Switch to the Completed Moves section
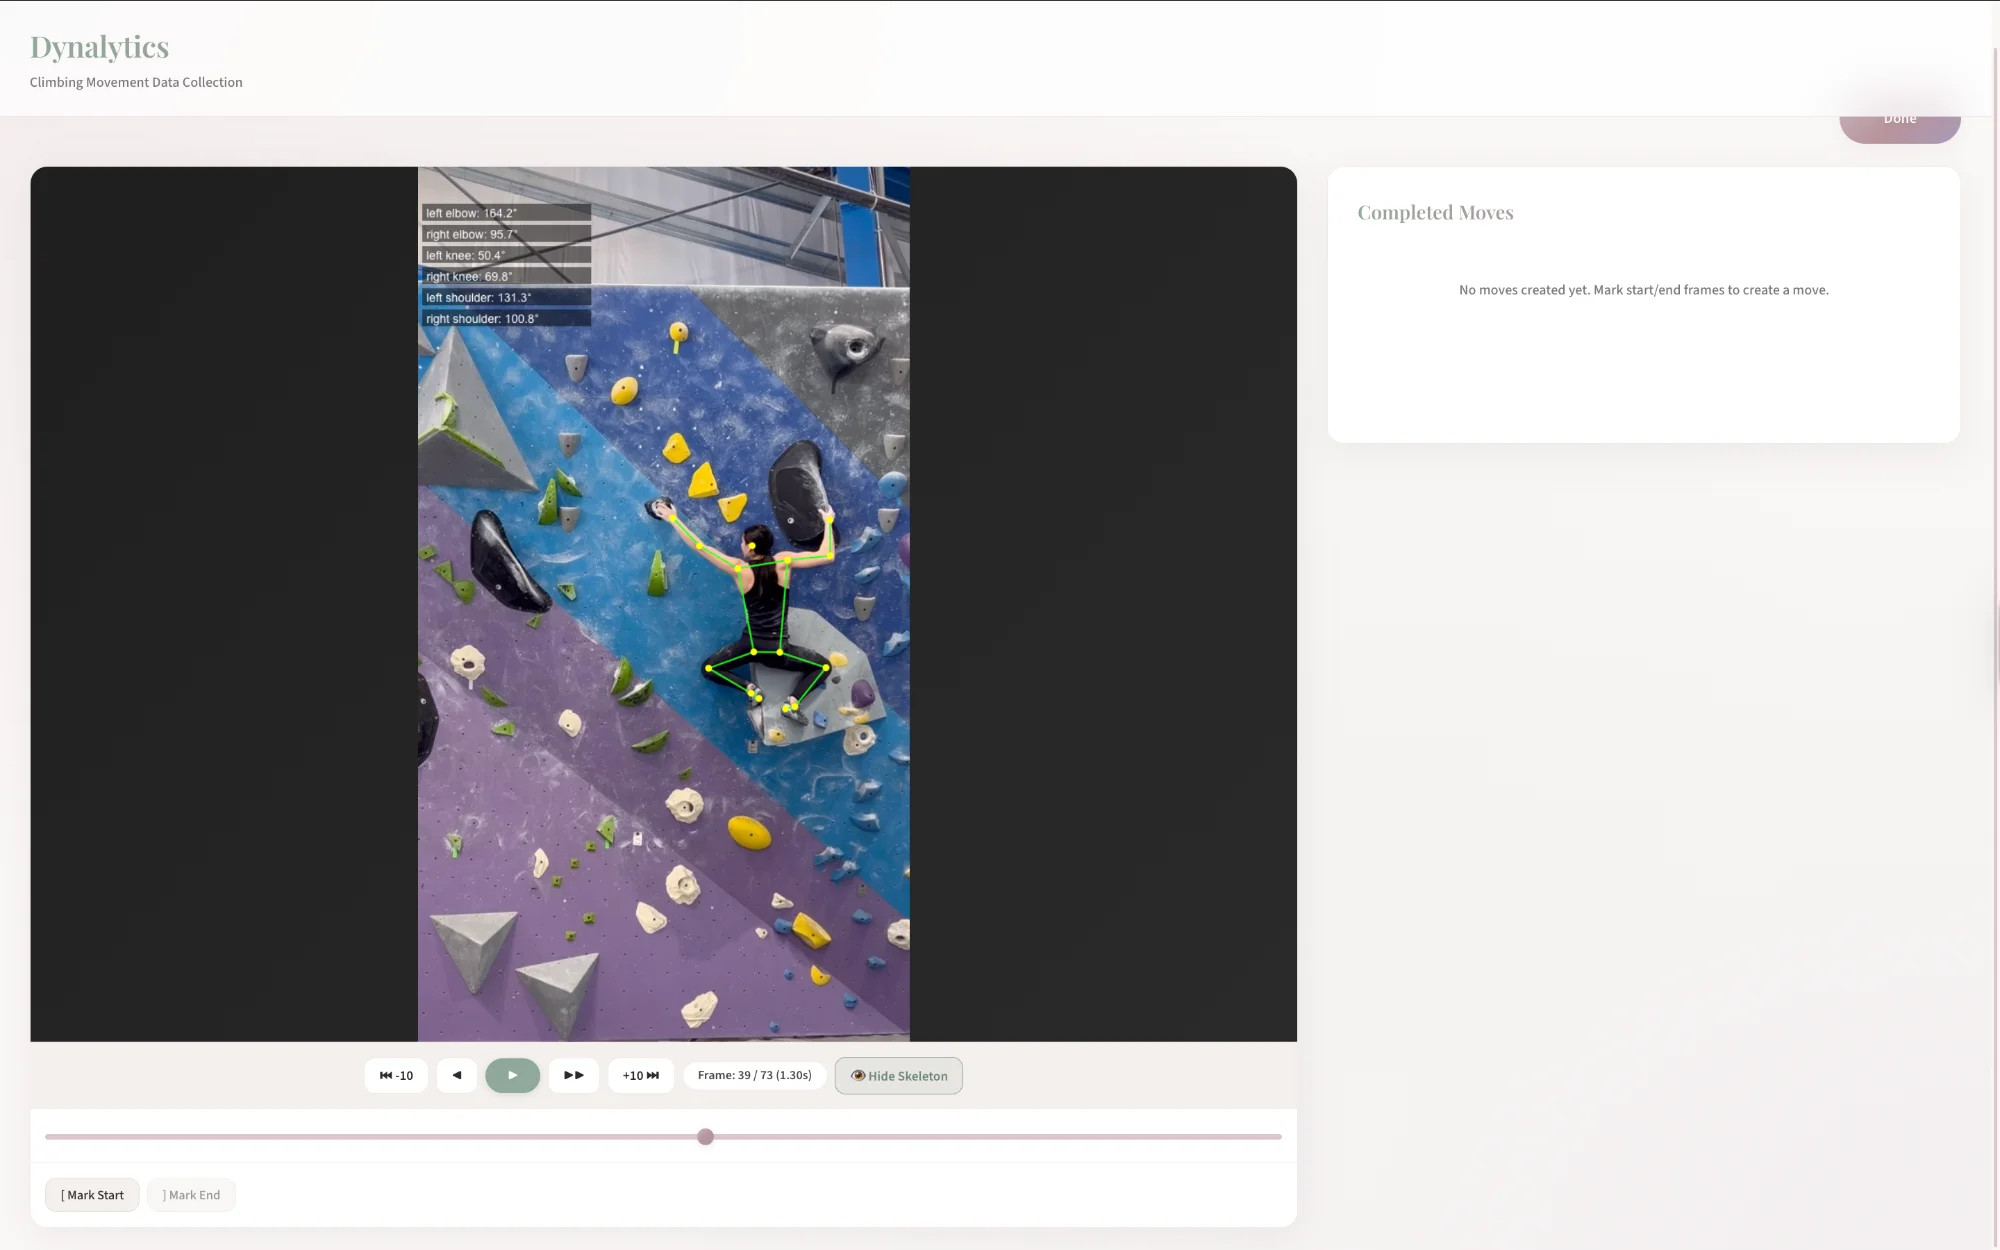Screen dimensions: 2000x1250 [1435, 212]
